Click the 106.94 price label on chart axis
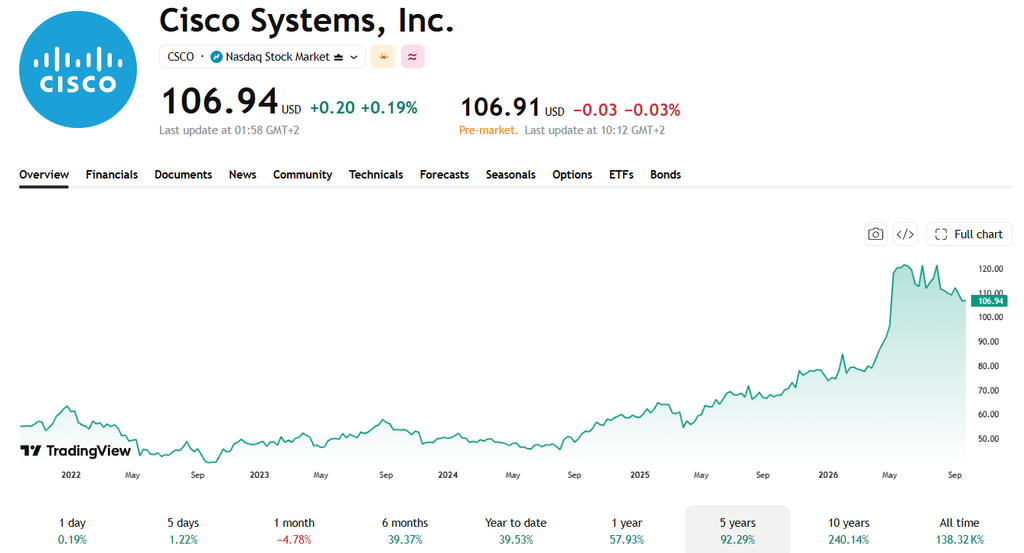This screenshot has width=1024, height=553. point(989,301)
